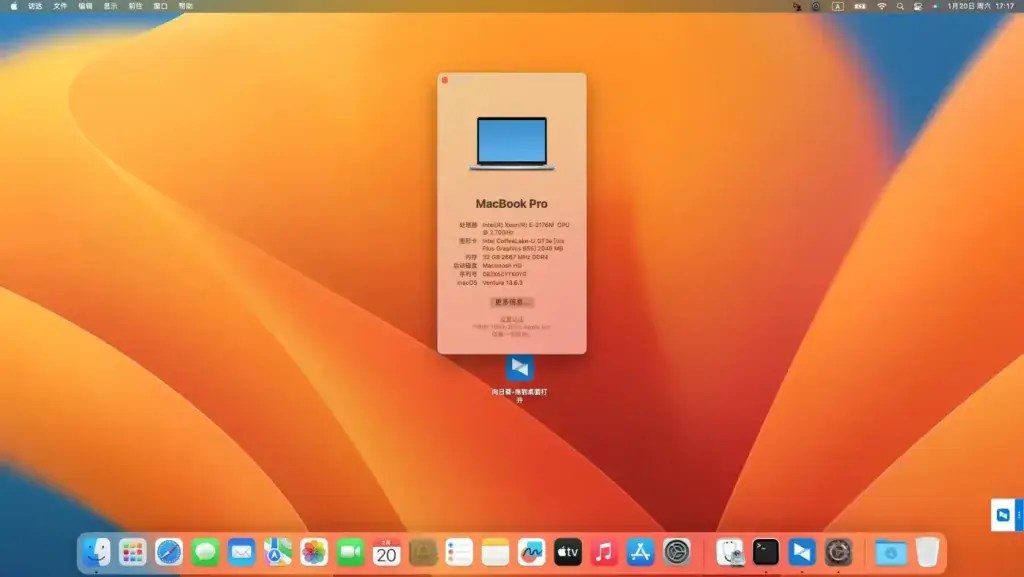The image size is (1024, 577).
Task: Click the 32 GB 2667 MHz DDR4 memory value
Action: pos(515,257)
